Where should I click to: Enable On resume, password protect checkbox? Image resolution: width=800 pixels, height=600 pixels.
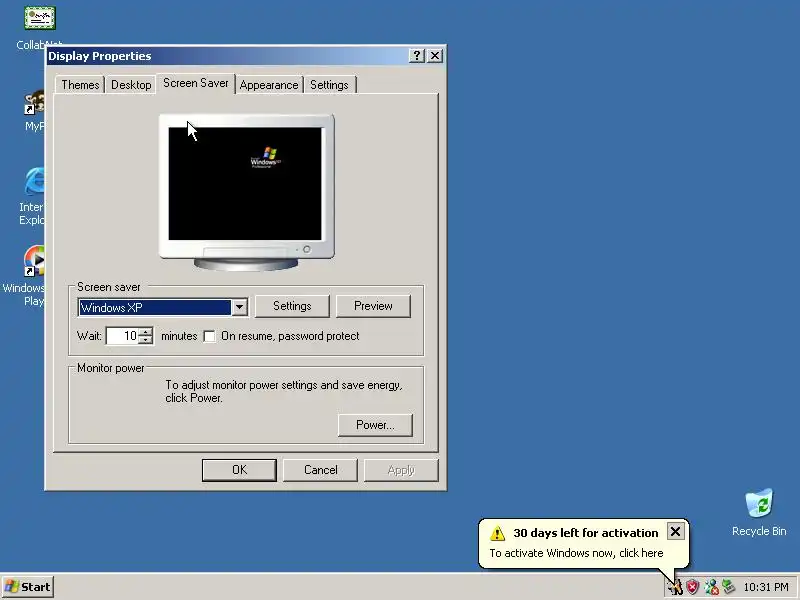click(209, 336)
